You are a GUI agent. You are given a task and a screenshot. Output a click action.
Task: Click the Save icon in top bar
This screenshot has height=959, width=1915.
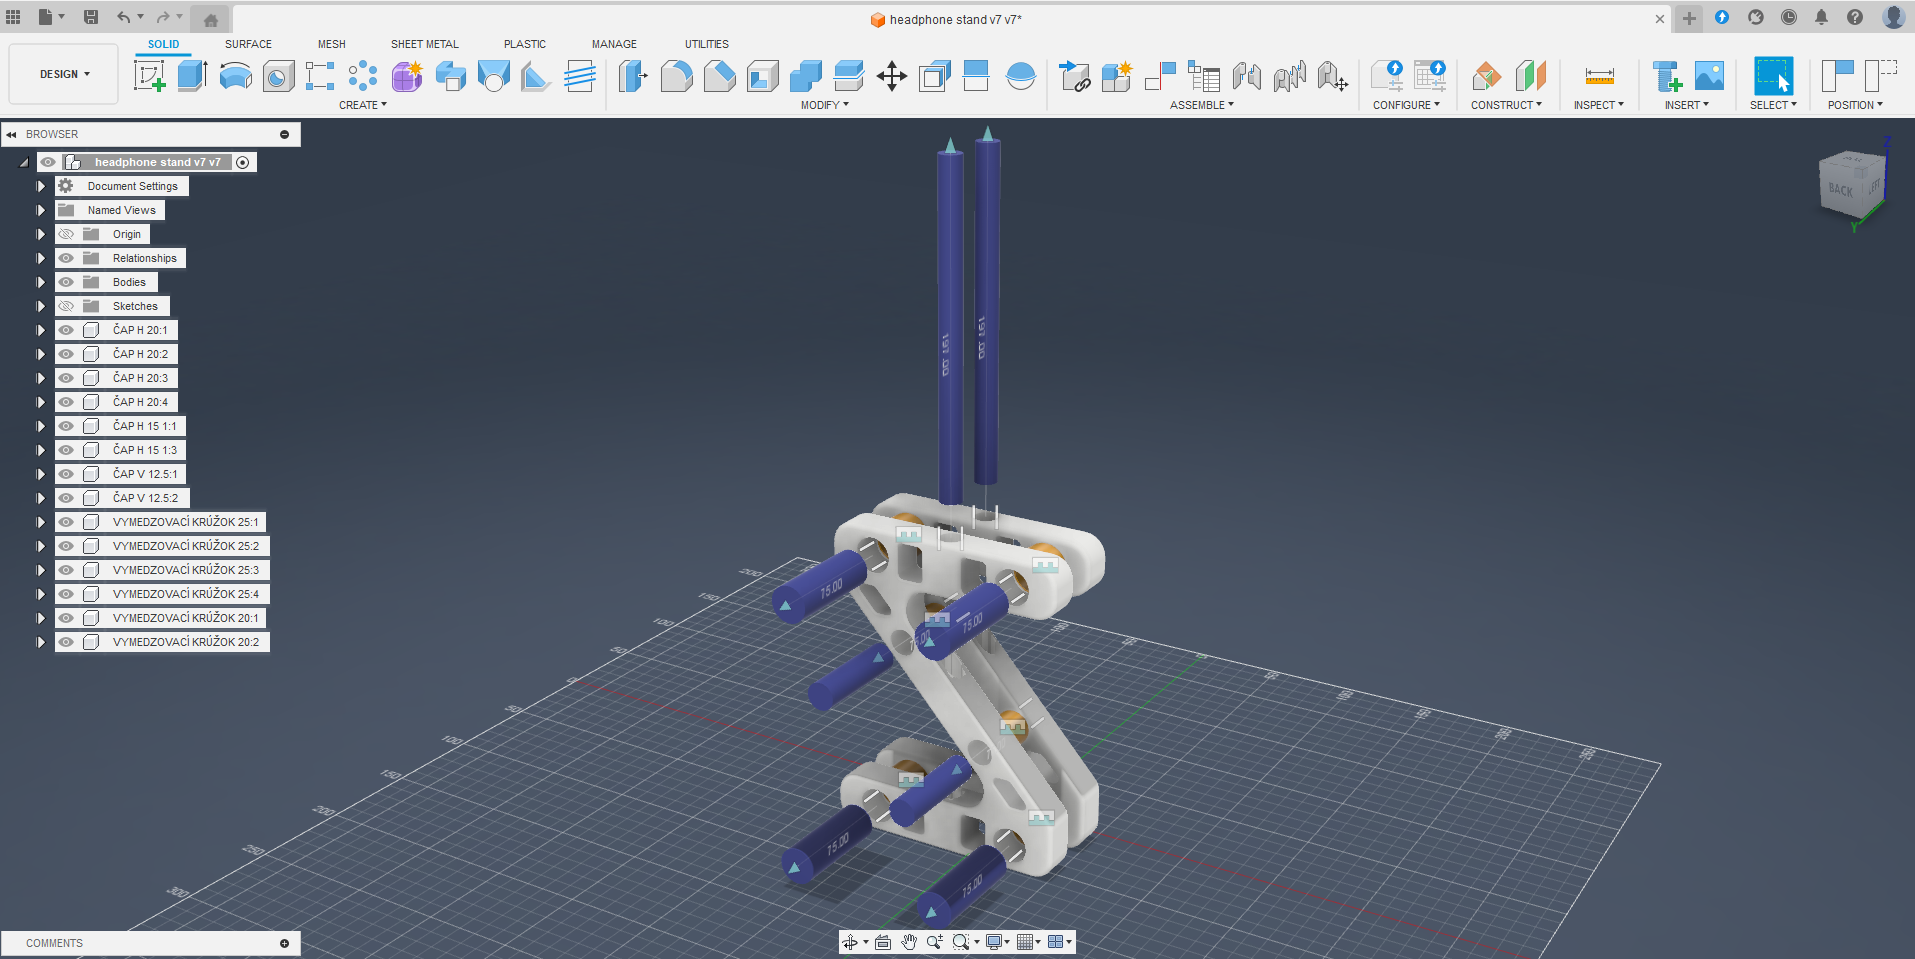click(x=91, y=17)
